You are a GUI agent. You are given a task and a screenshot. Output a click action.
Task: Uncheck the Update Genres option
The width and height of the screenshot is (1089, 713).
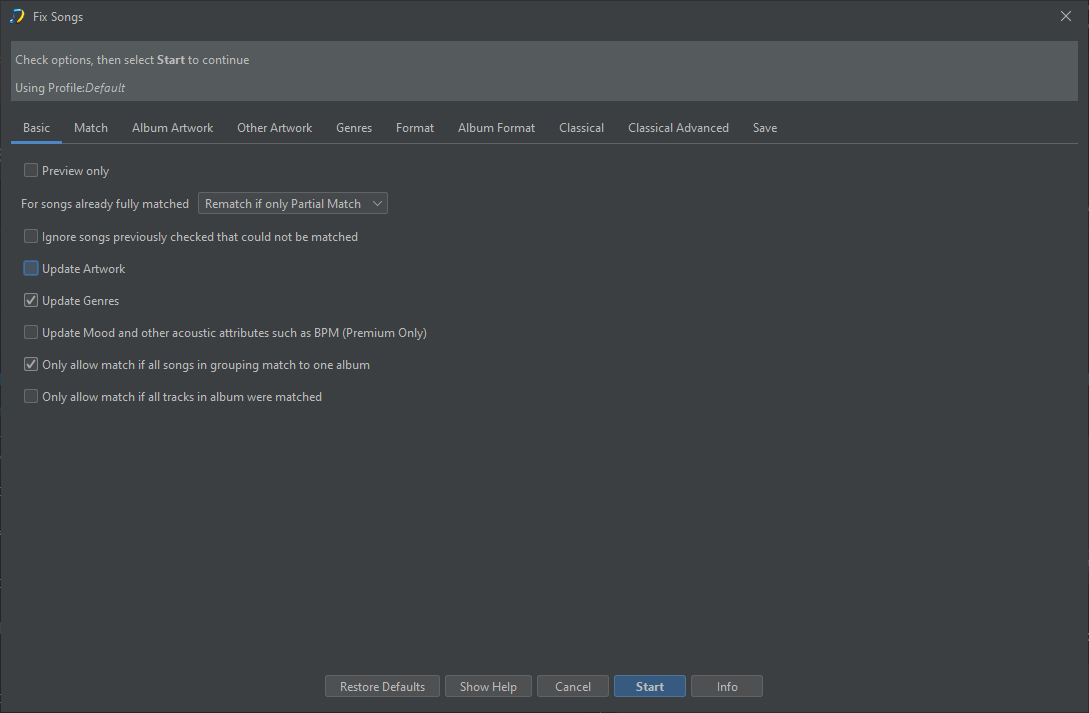click(31, 301)
